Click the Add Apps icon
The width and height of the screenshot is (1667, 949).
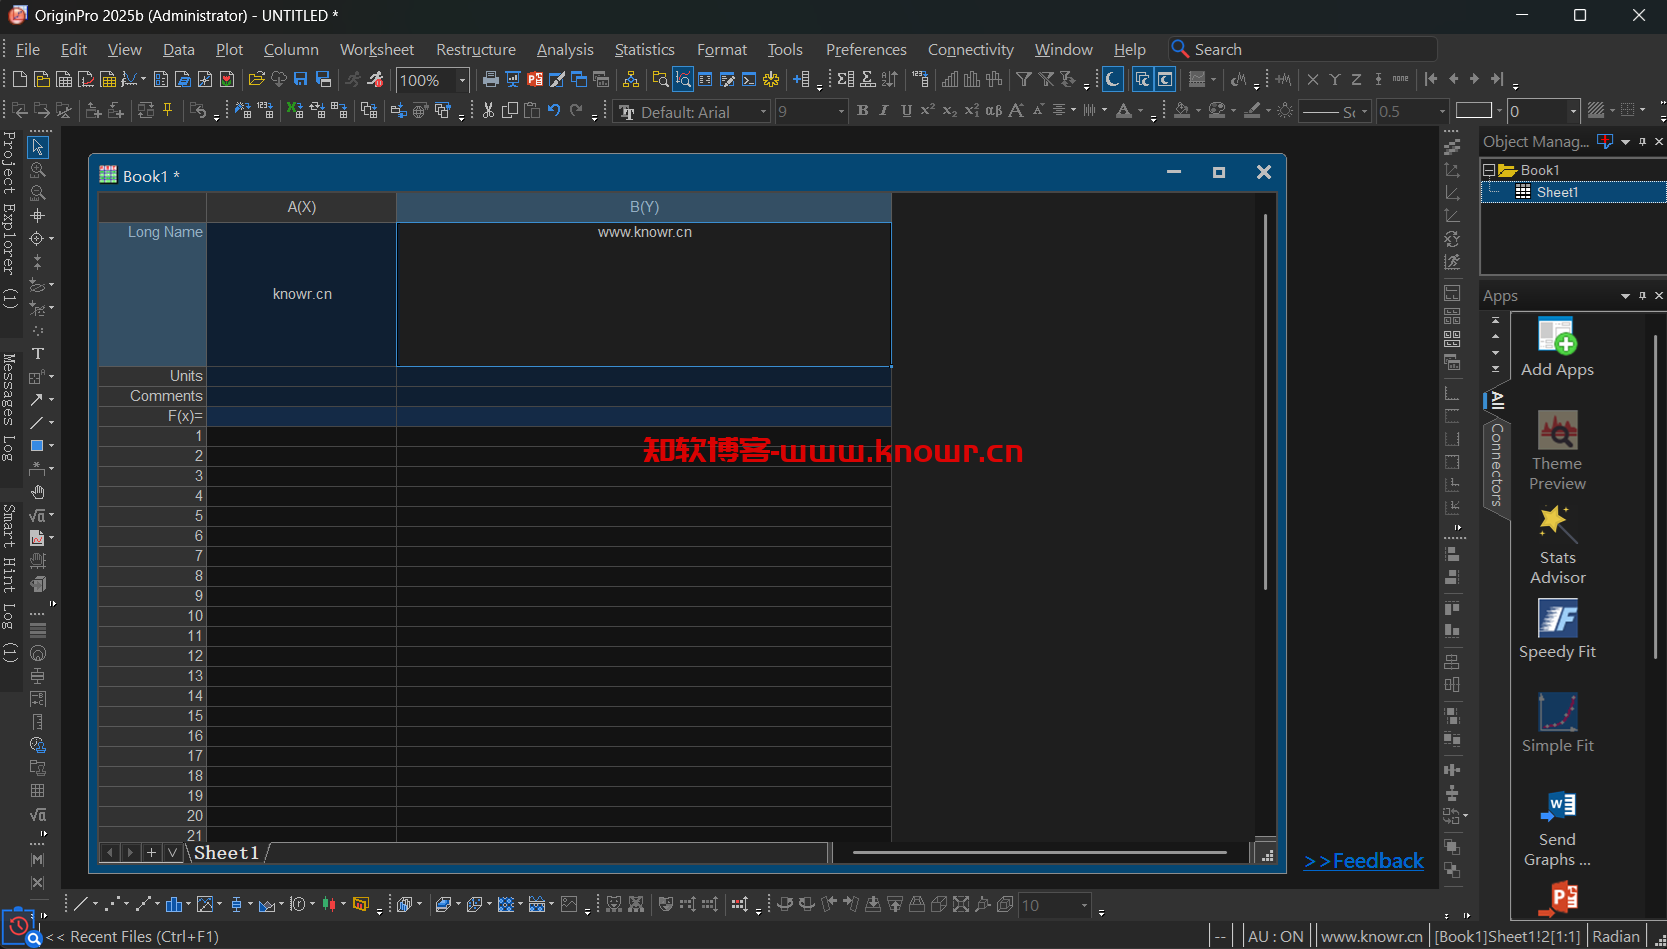[1557, 347]
